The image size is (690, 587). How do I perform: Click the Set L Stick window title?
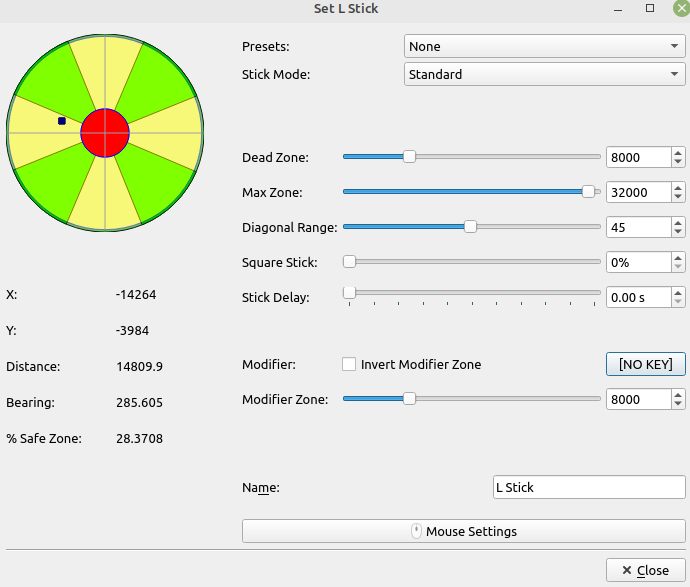346,9
